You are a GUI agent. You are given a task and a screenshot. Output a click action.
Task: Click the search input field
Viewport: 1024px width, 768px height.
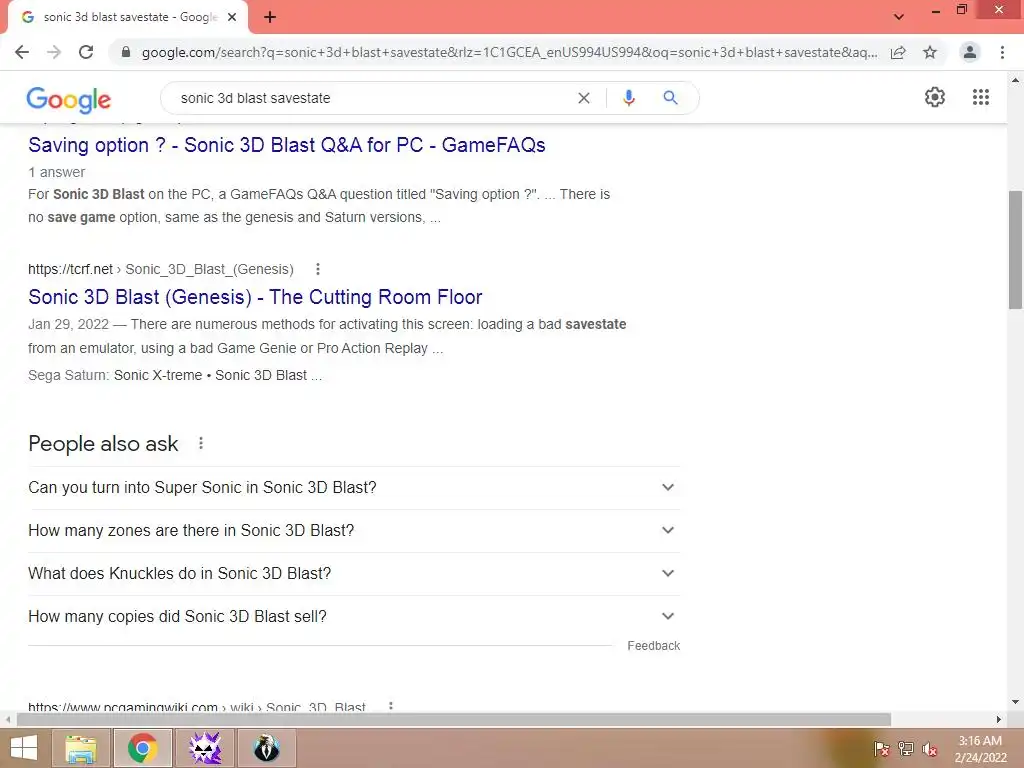pyautogui.click(x=372, y=98)
